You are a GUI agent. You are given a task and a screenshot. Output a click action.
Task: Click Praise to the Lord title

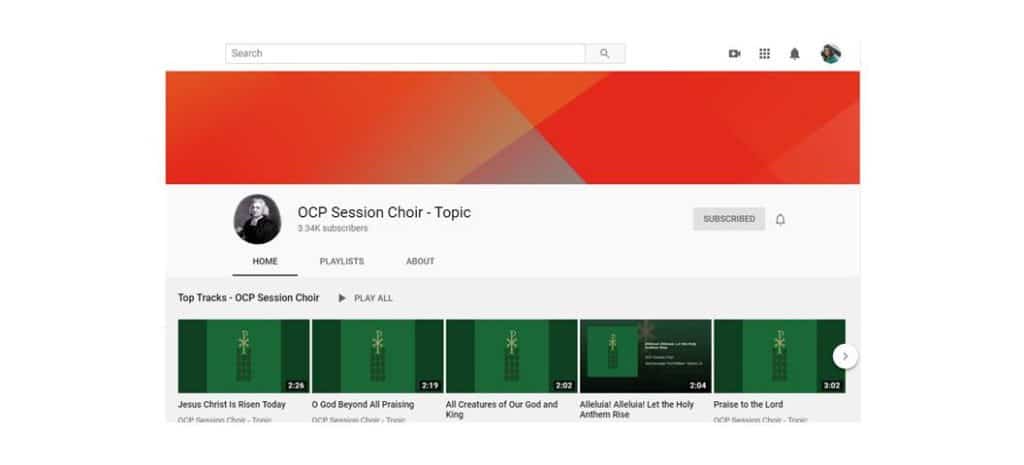tap(748, 405)
